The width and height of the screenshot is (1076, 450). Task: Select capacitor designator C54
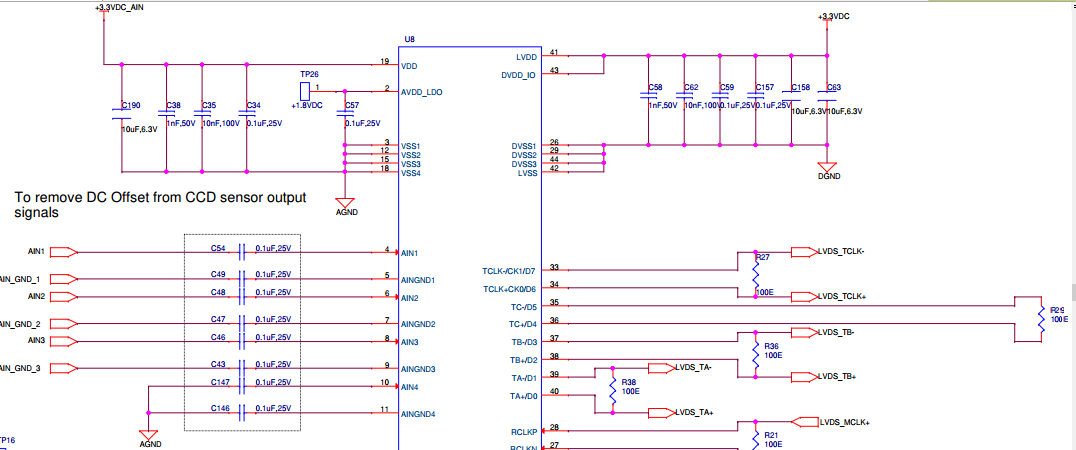218,247
